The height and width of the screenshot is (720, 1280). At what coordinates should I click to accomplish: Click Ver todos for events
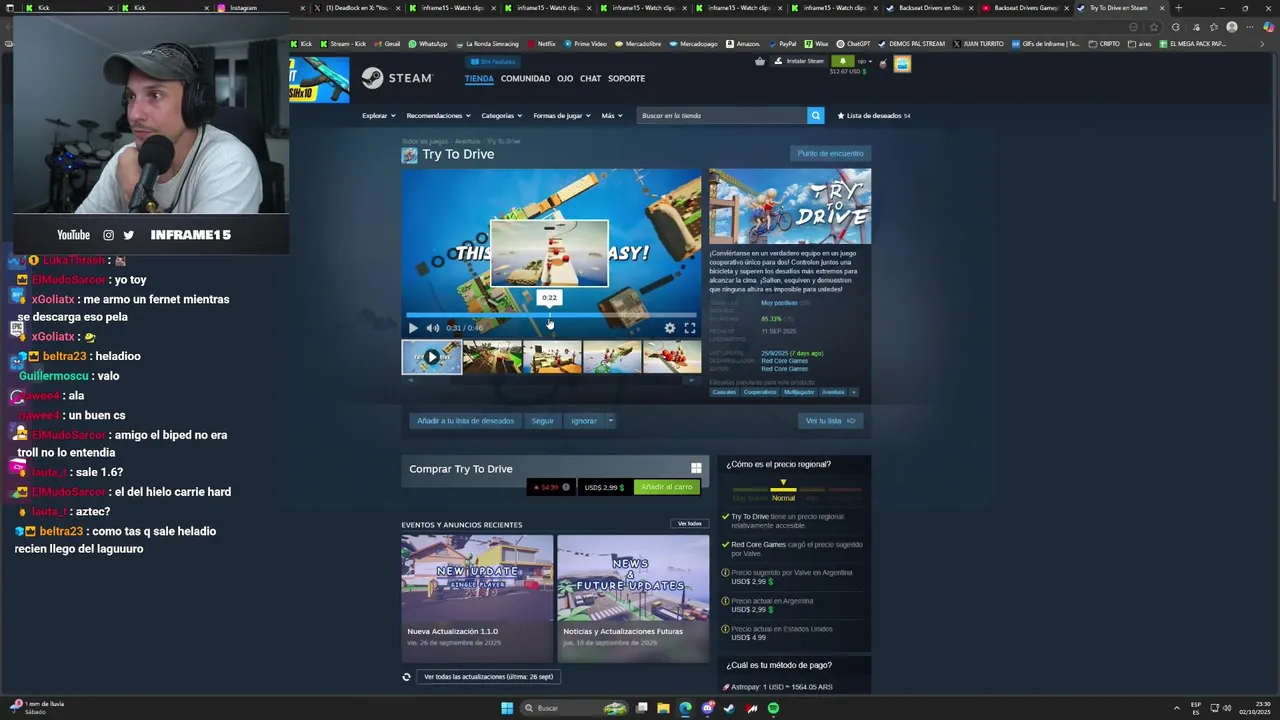pyautogui.click(x=690, y=524)
